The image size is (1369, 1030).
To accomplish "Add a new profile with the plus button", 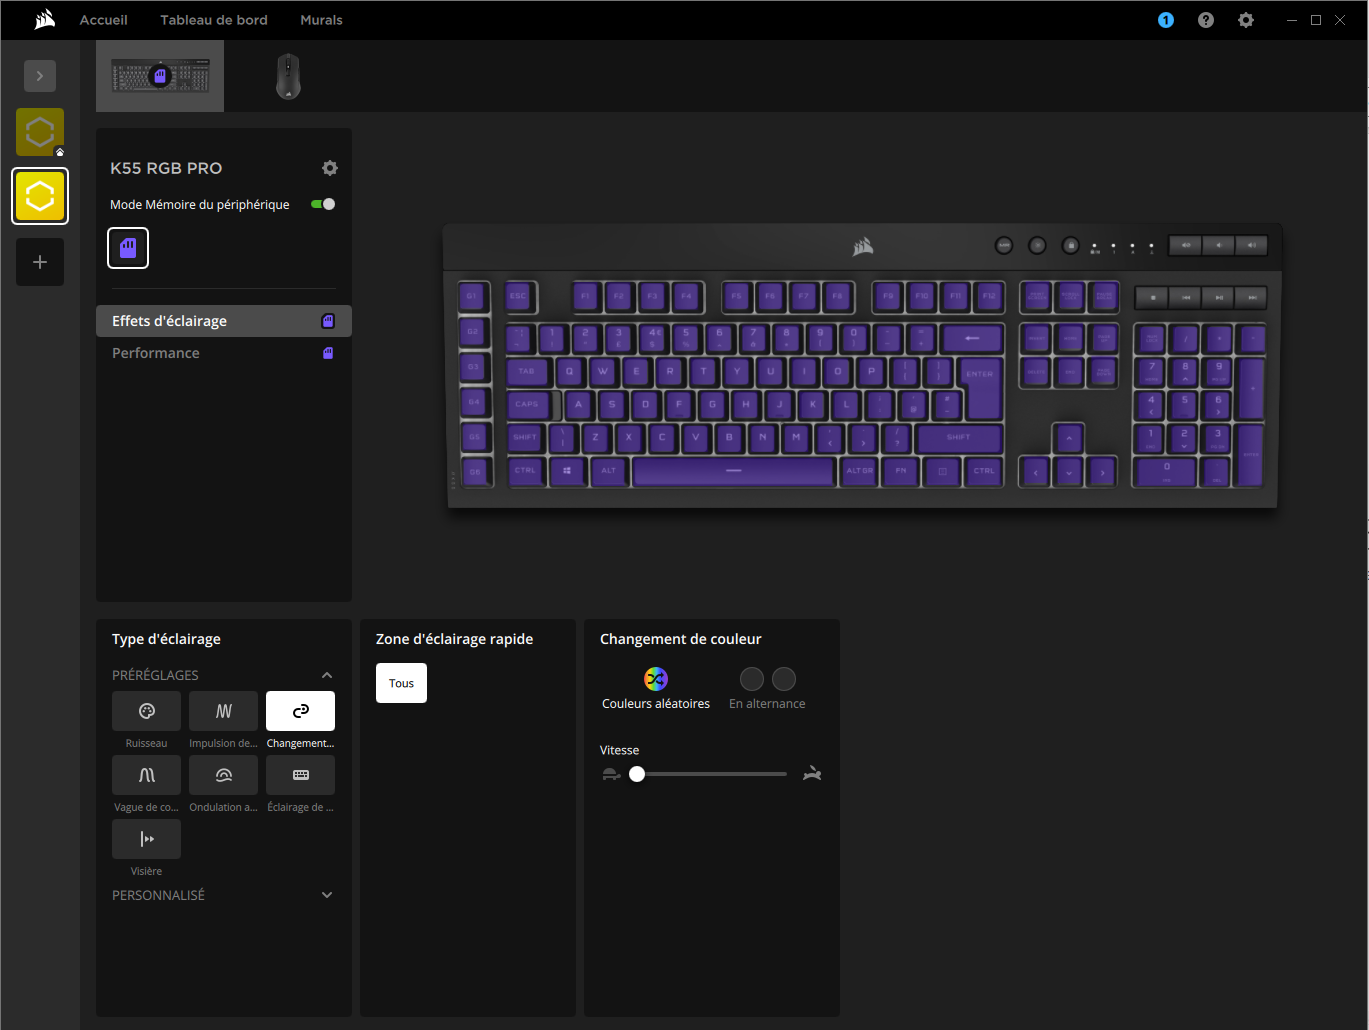I will pyautogui.click(x=40, y=262).
